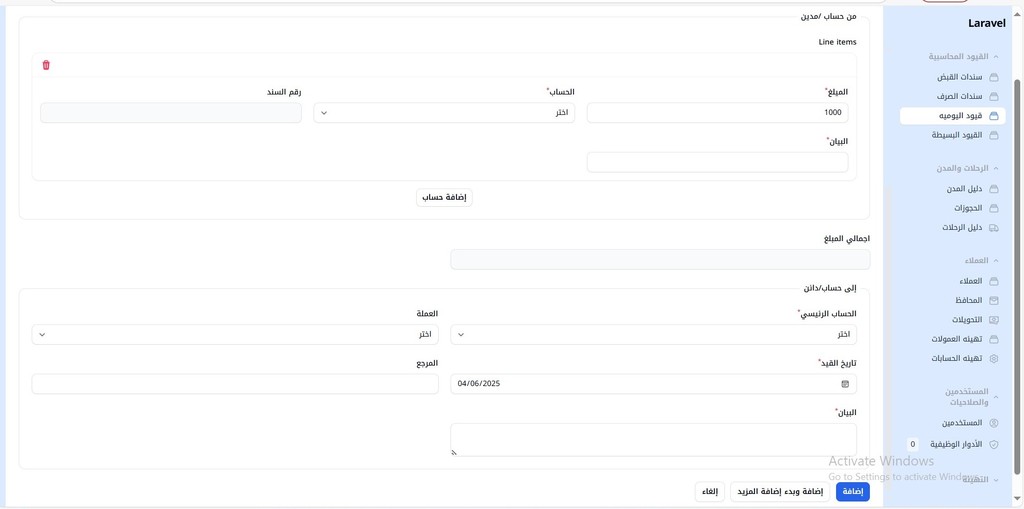Viewport: 1024px width, 509px height.
Task: Click icon beside المحافظ in sidebar
Action: [x=994, y=301]
